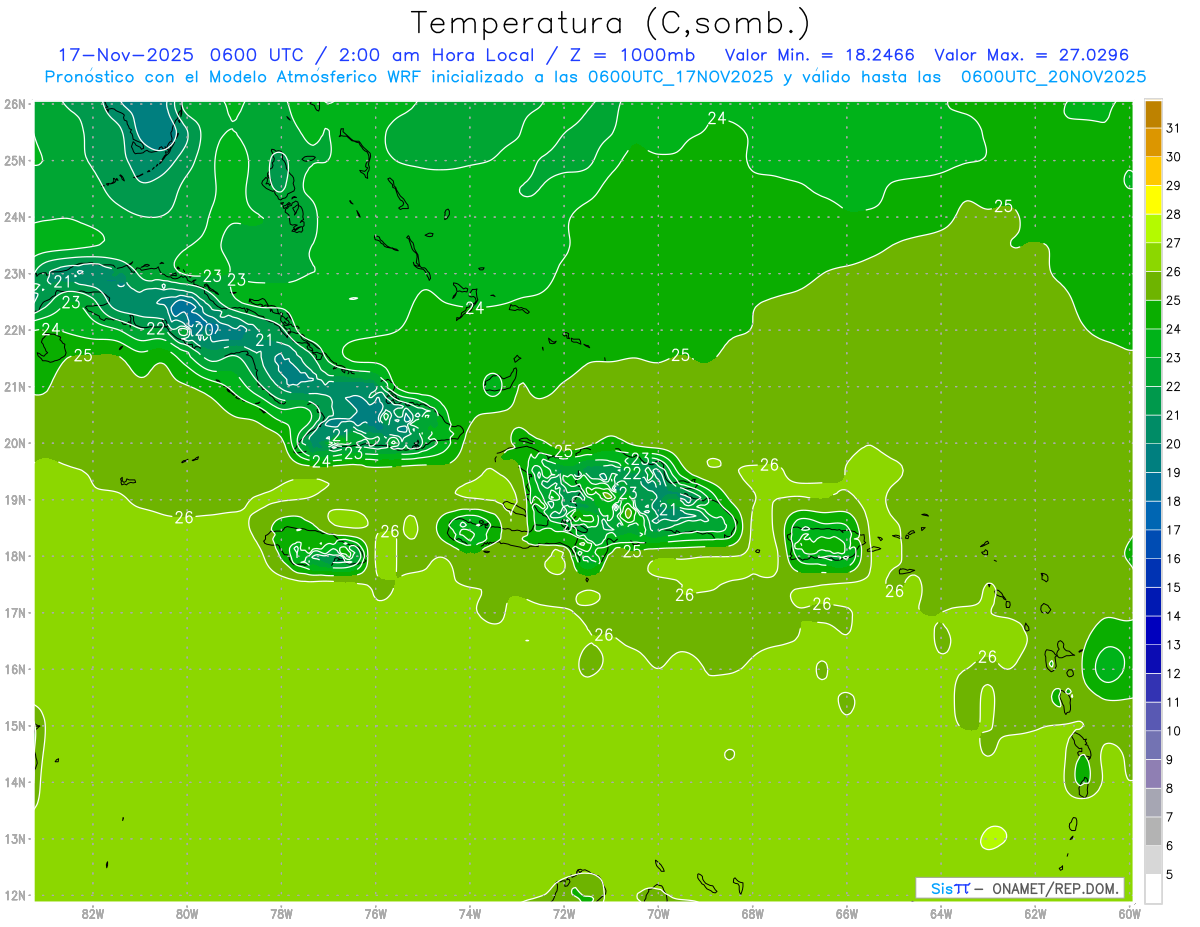Click the "12N" latitude axis label

coord(14,895)
